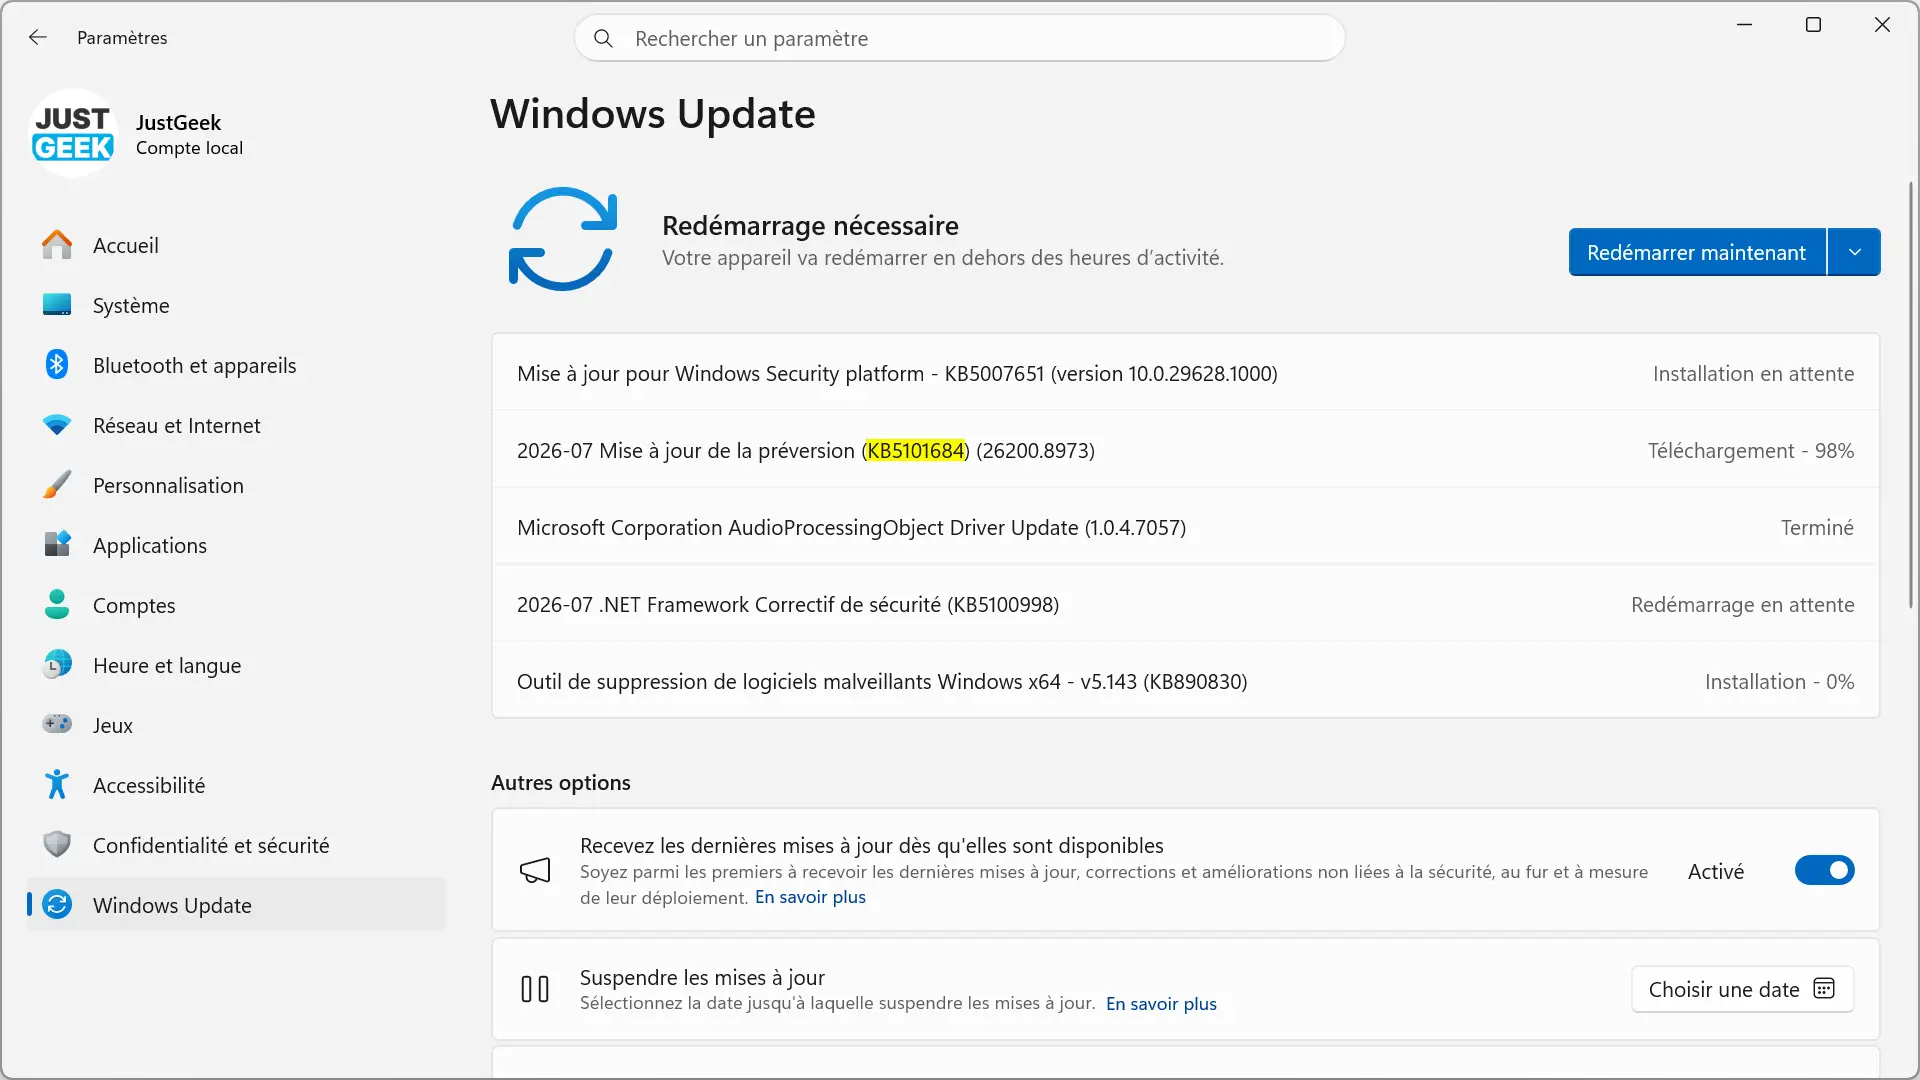Click the KB890830 malware removal tool row

point(1185,681)
